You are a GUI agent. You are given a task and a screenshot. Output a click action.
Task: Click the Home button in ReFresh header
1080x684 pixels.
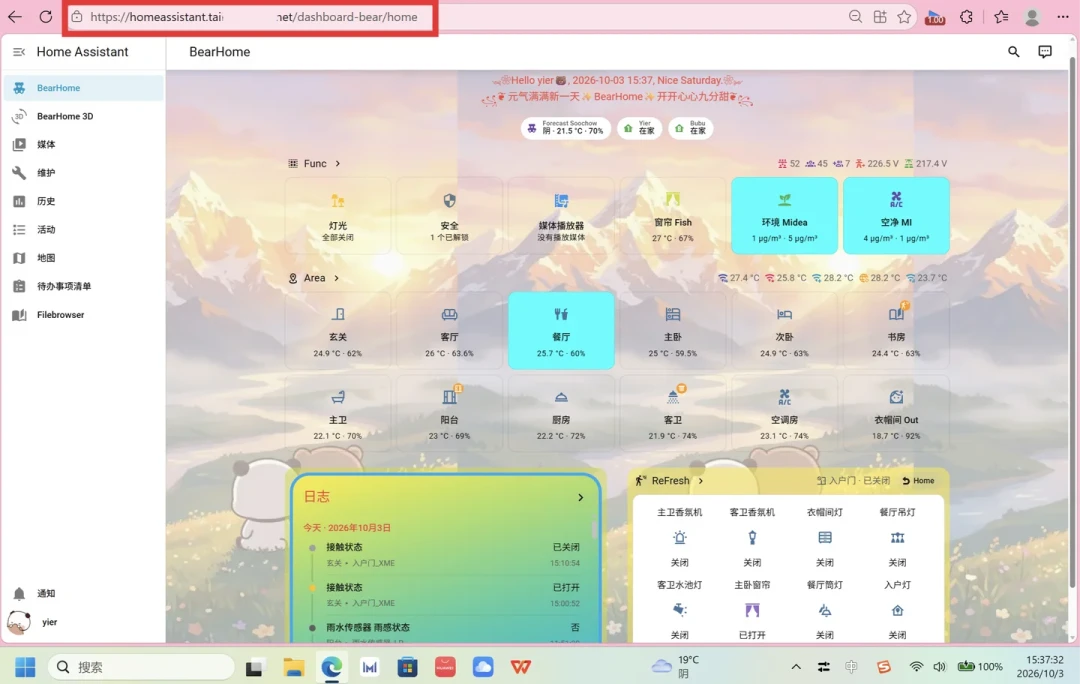tap(919, 481)
